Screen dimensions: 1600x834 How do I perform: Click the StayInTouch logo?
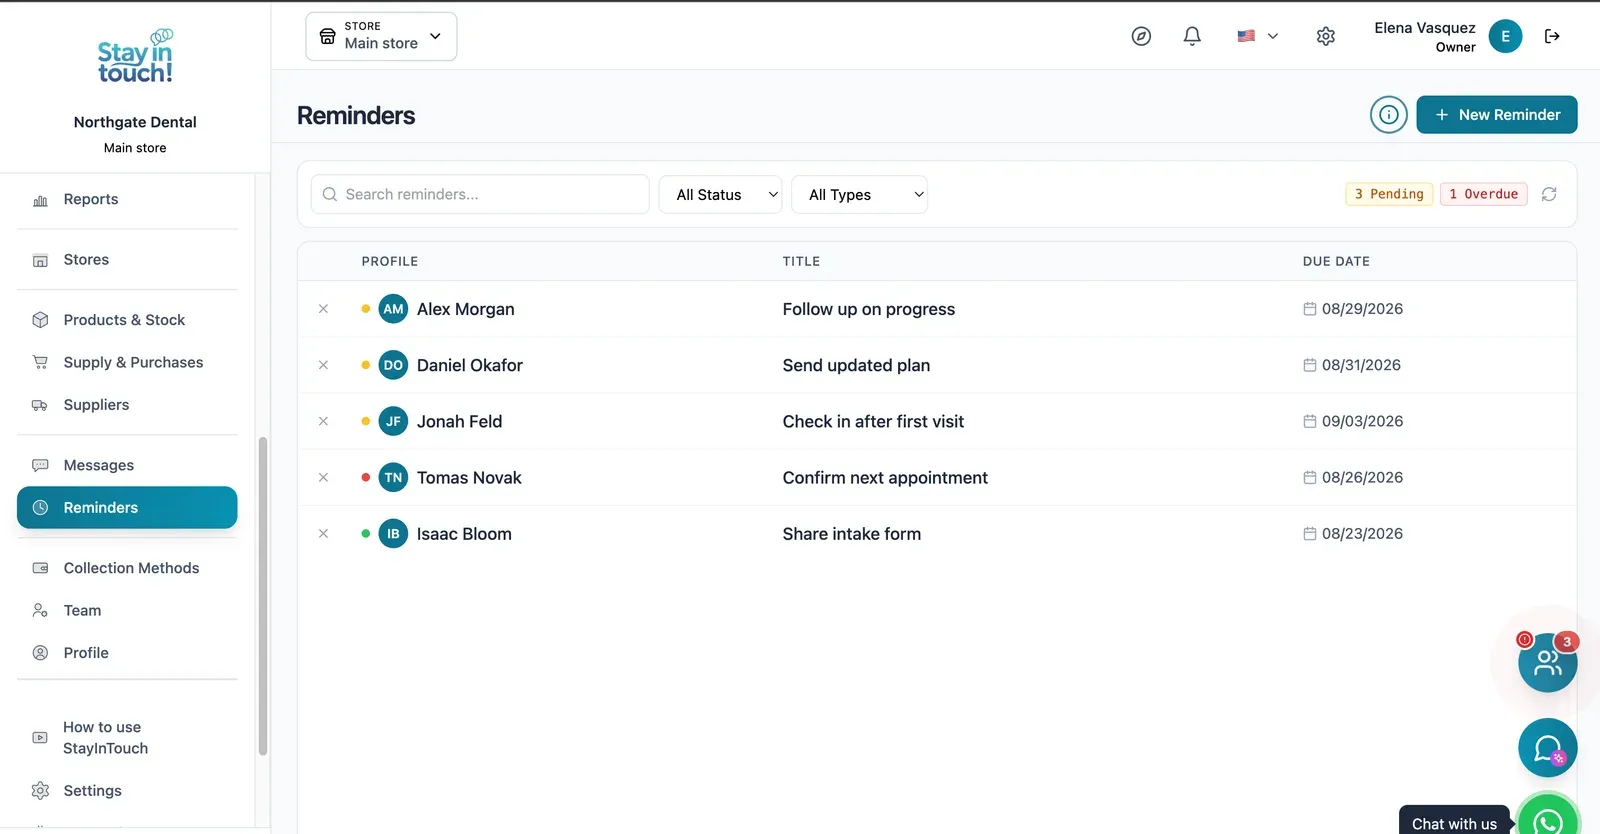pos(135,57)
